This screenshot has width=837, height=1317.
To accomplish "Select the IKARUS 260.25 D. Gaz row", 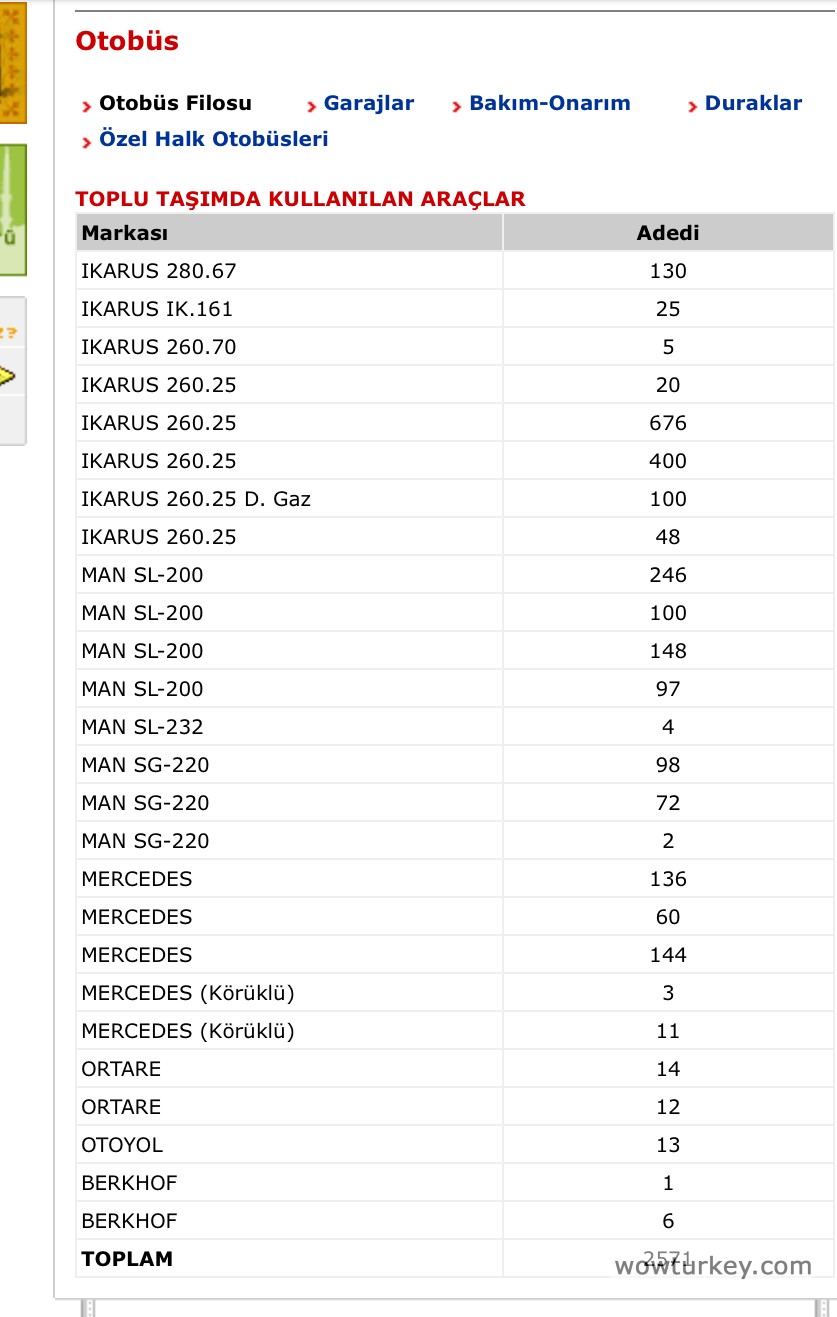I will [196, 499].
